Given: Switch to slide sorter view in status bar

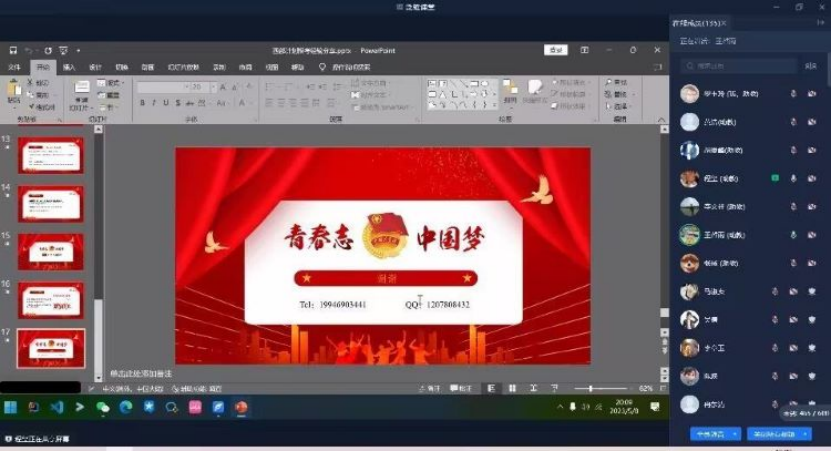Looking at the screenshot, I should (x=512, y=388).
